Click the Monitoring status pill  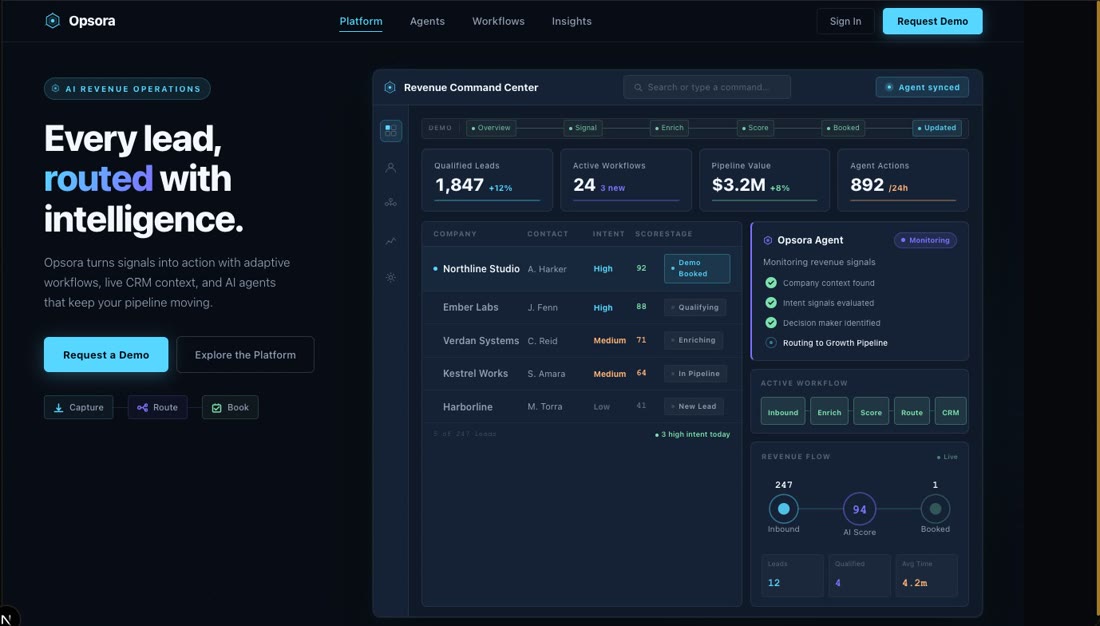[925, 240]
